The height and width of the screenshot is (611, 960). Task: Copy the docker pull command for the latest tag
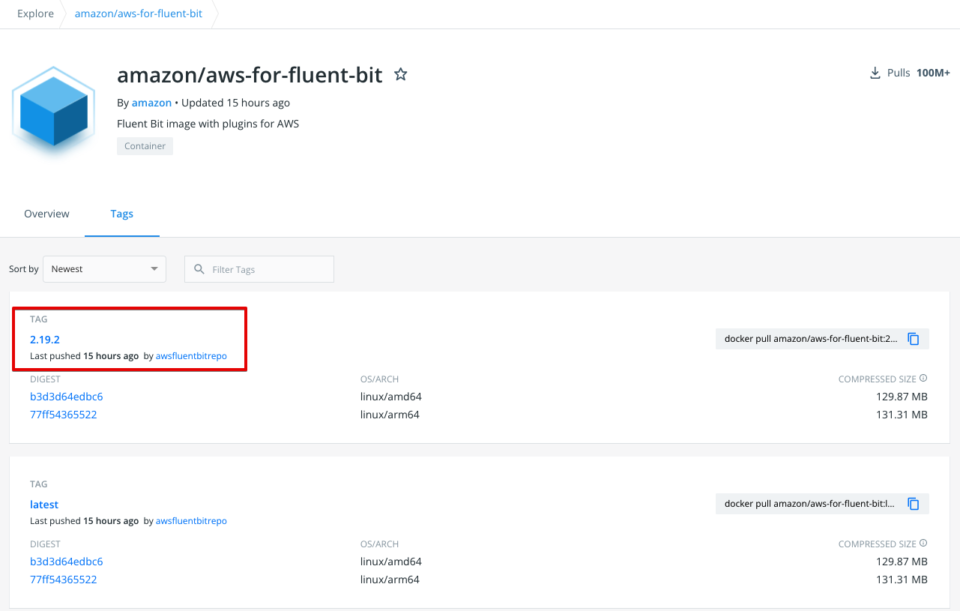[913, 503]
